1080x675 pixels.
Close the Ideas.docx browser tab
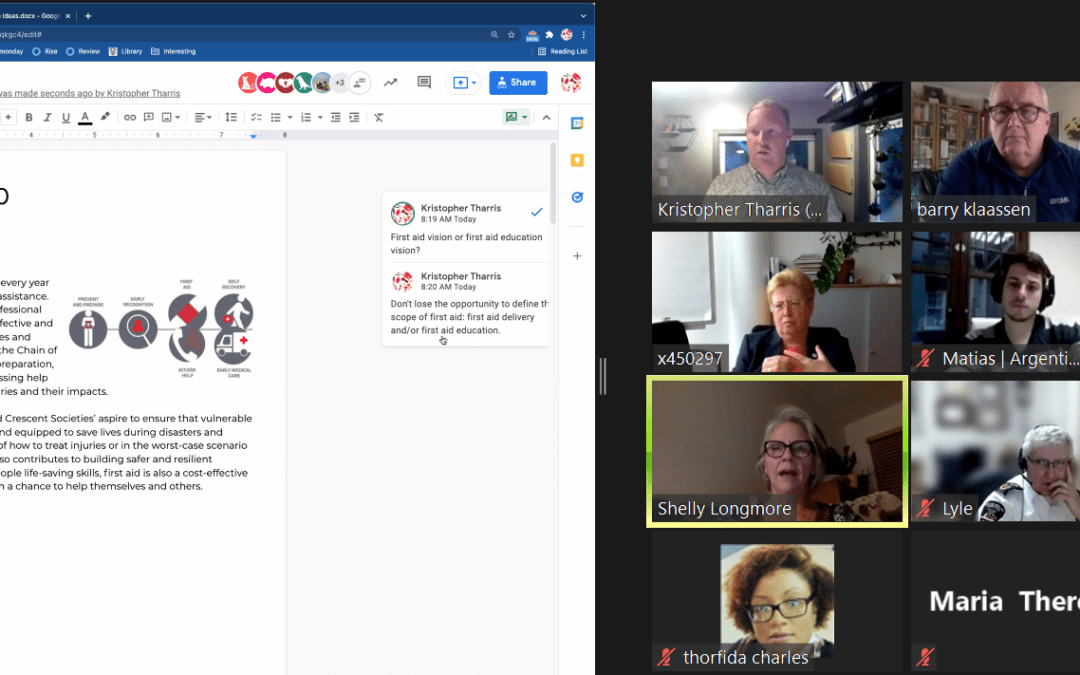pyautogui.click(x=68, y=16)
